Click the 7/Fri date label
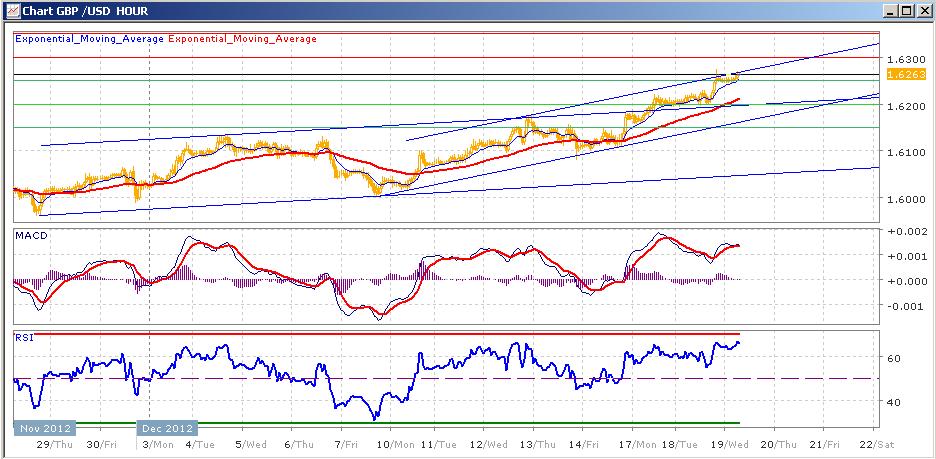 point(346,445)
